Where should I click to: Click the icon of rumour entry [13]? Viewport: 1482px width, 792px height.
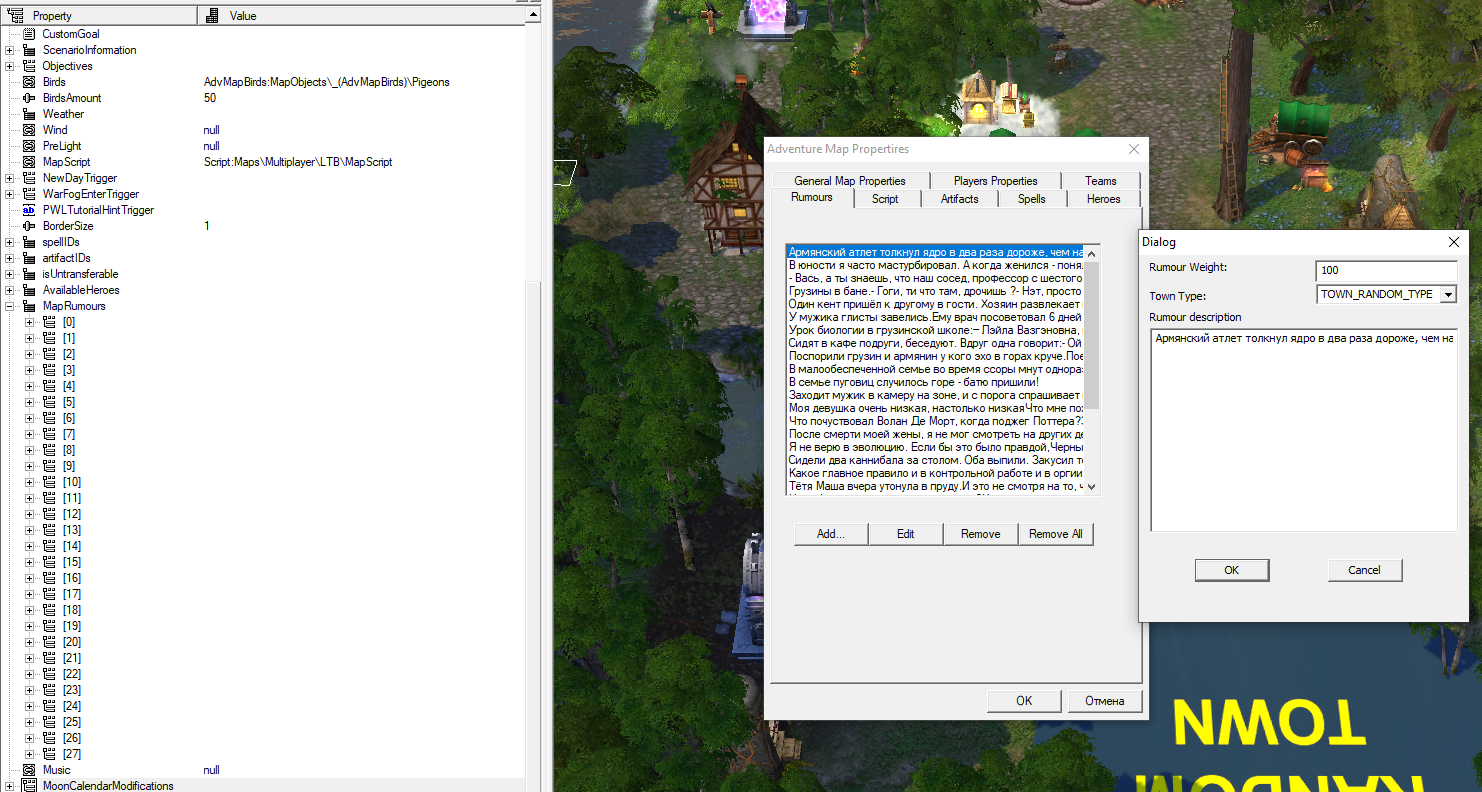click(x=49, y=530)
